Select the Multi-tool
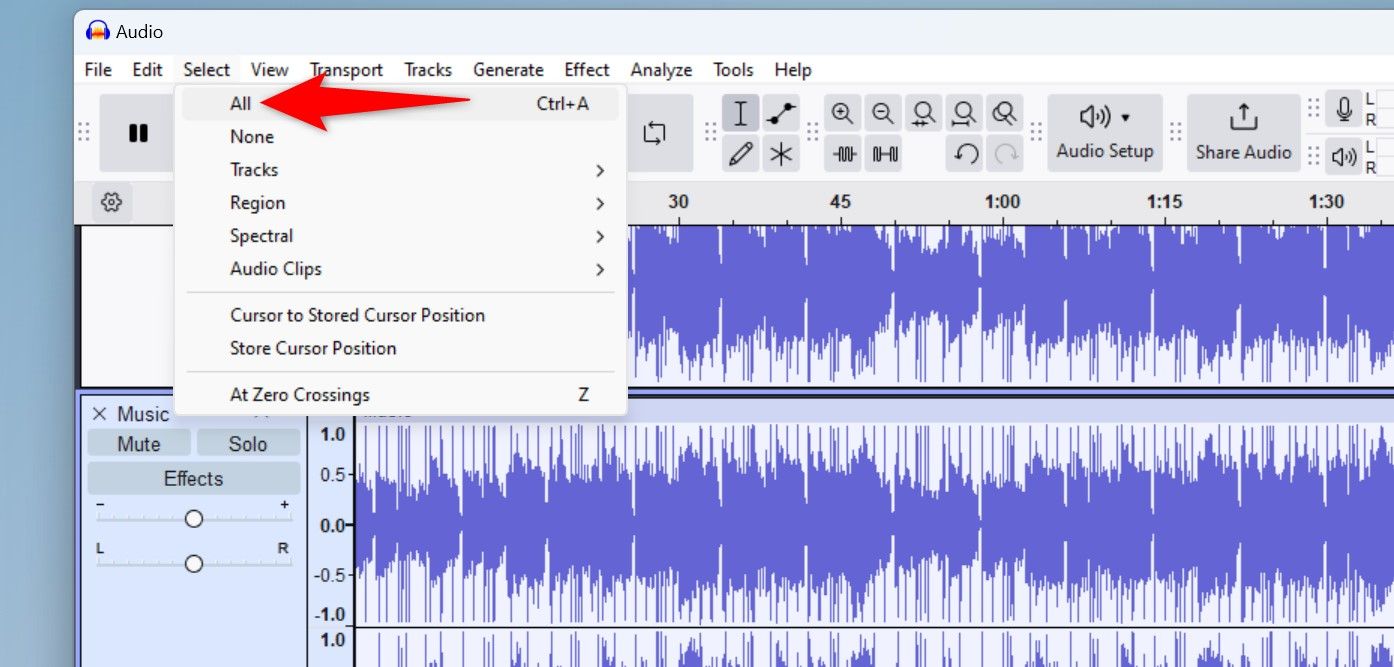The width and height of the screenshot is (1394, 667). 781,153
